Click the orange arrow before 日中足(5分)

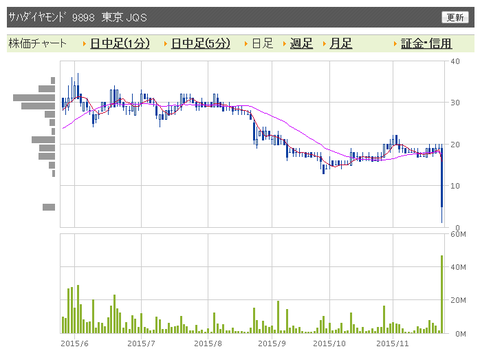point(165,44)
